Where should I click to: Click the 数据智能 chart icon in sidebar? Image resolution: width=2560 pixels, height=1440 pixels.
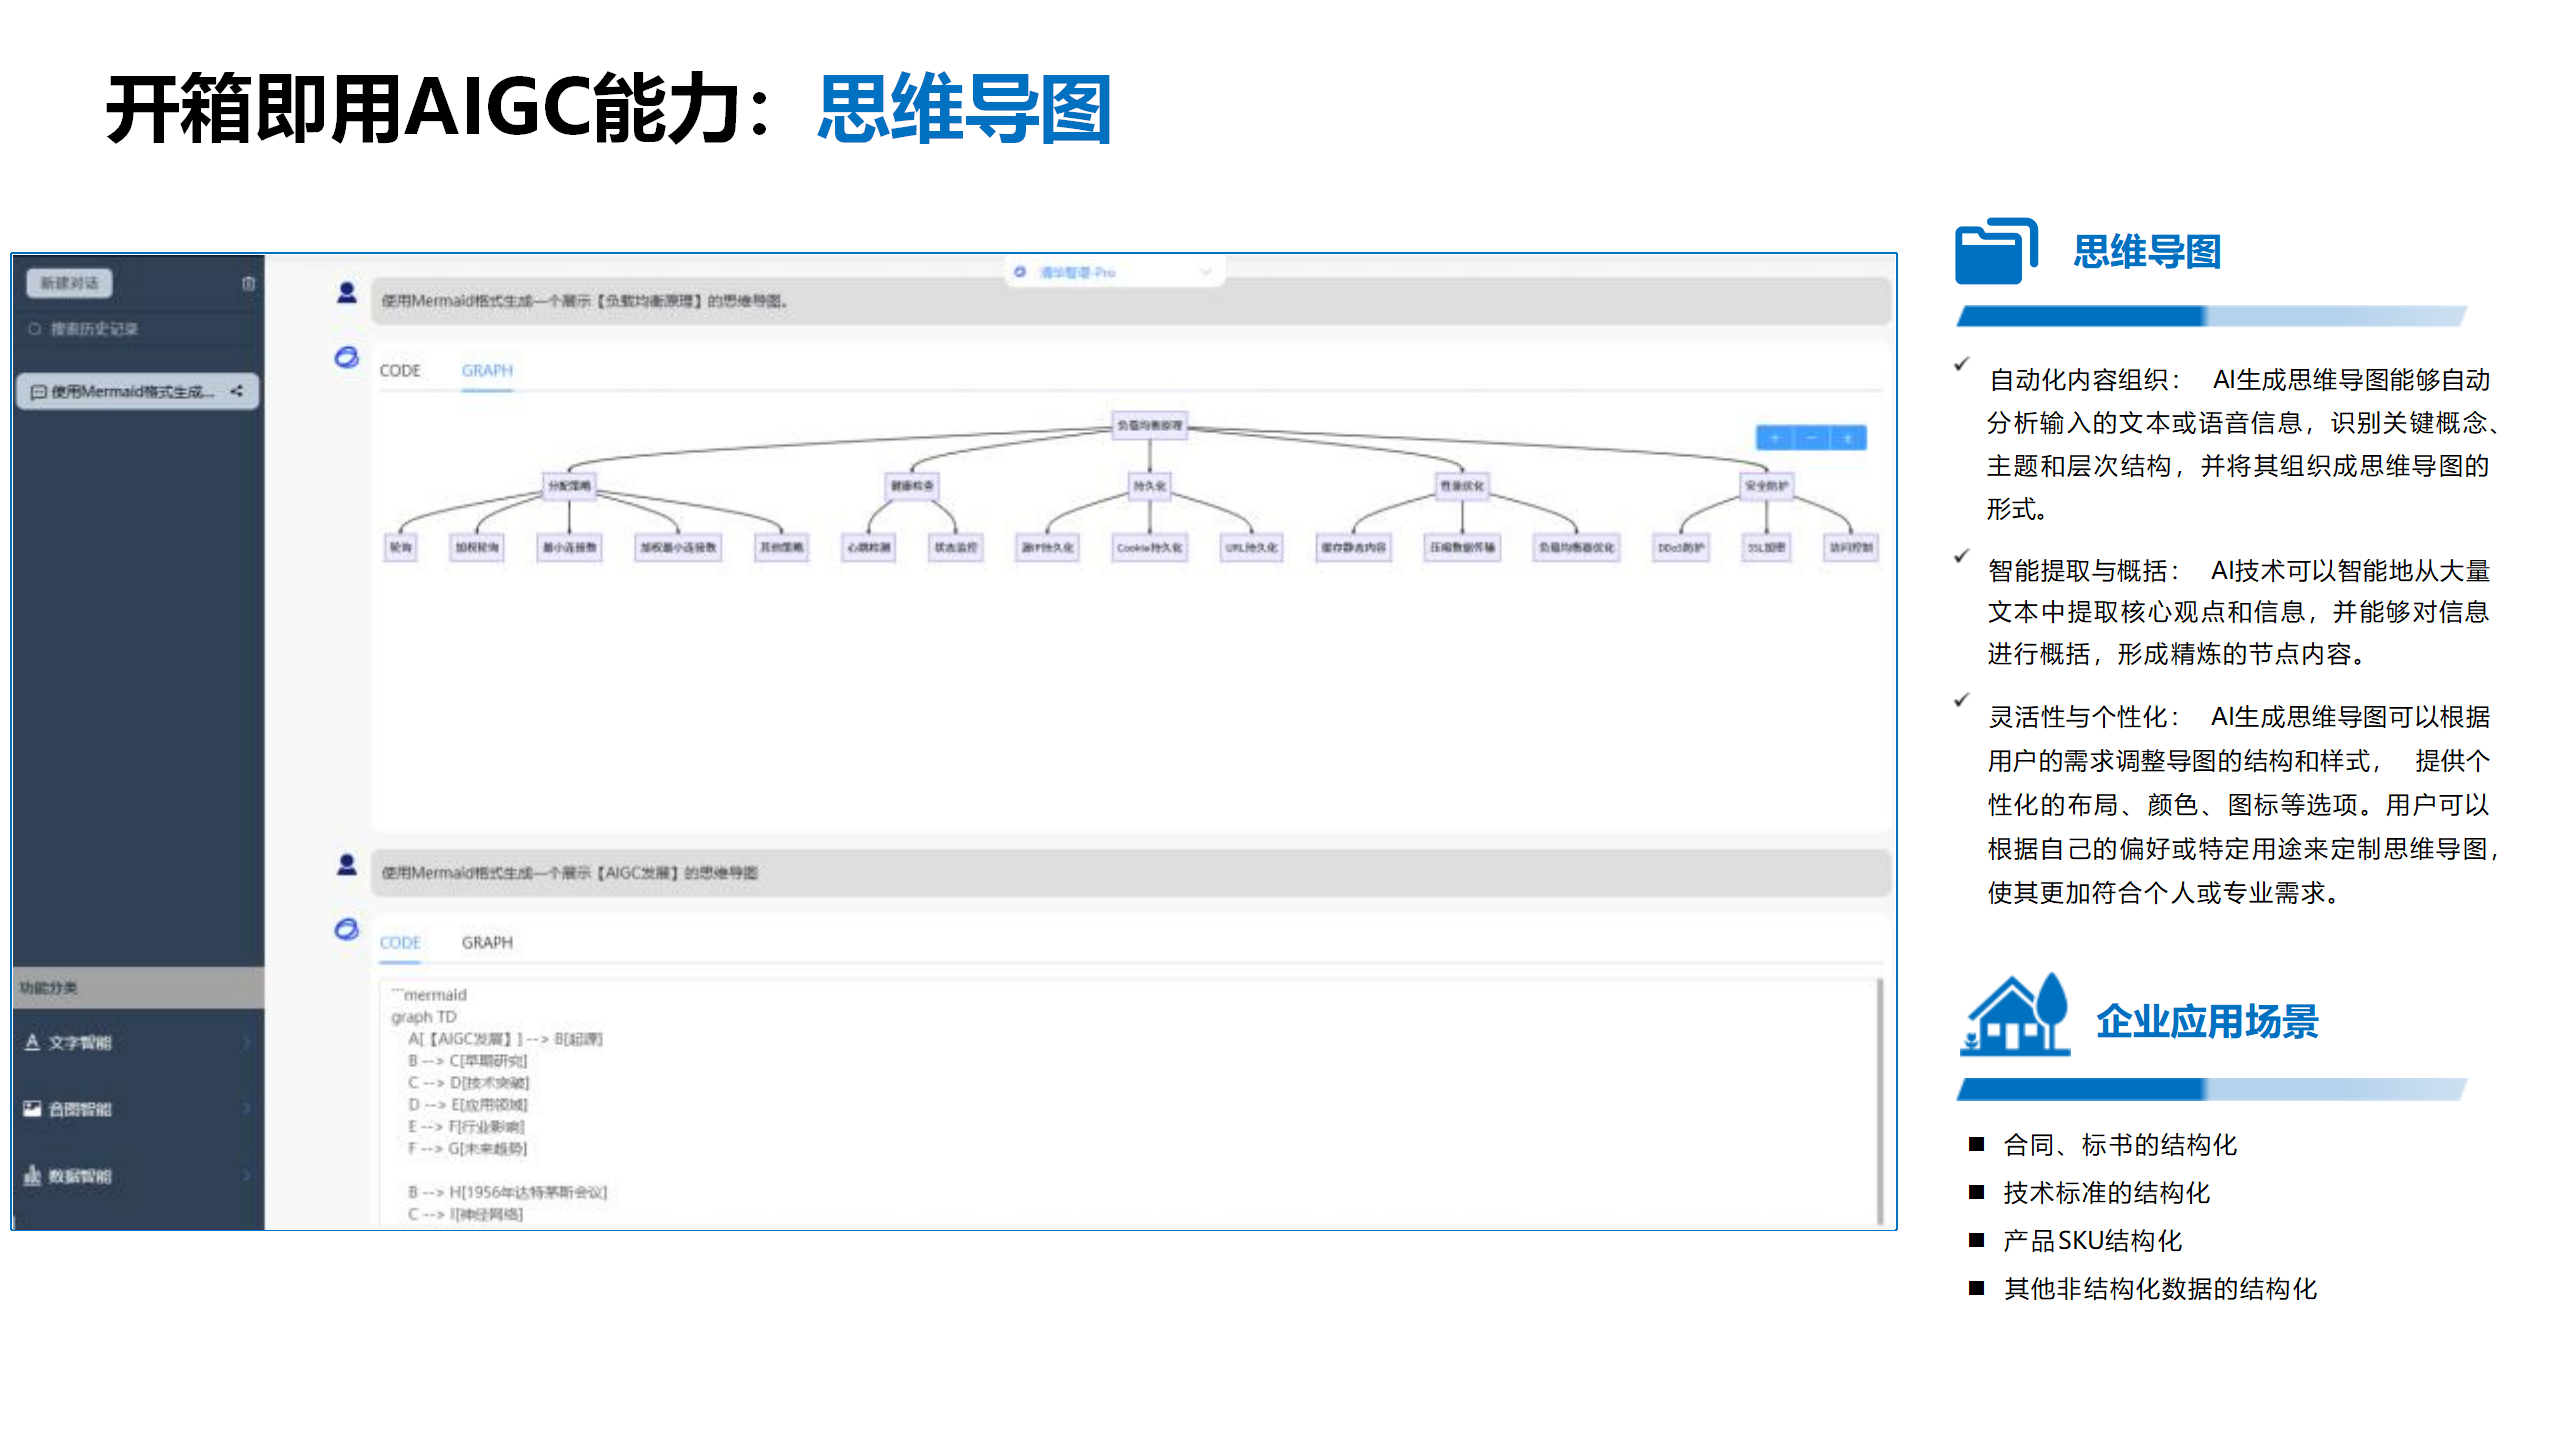(x=32, y=1175)
